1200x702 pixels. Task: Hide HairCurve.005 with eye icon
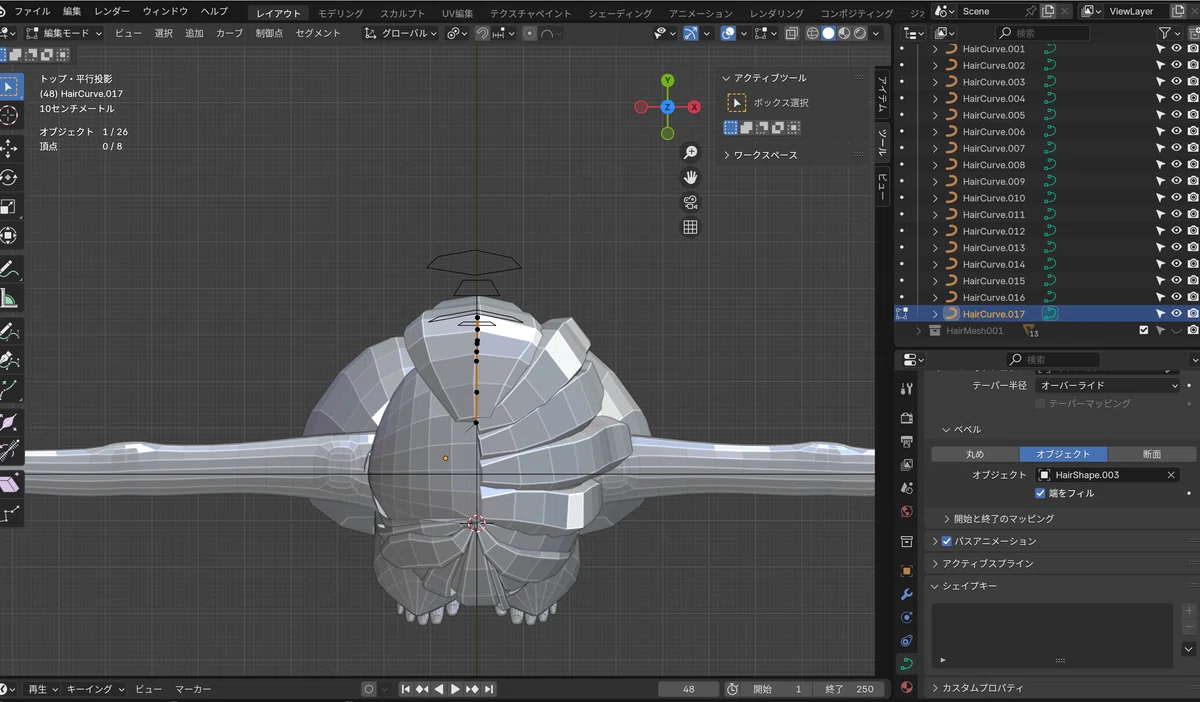(x=1176, y=115)
